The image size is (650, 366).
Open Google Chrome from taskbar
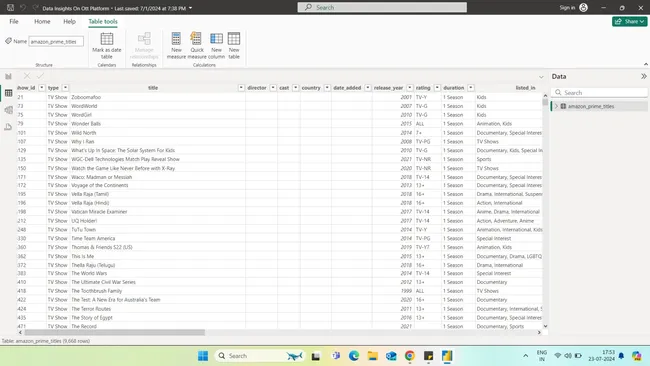click(x=410, y=356)
